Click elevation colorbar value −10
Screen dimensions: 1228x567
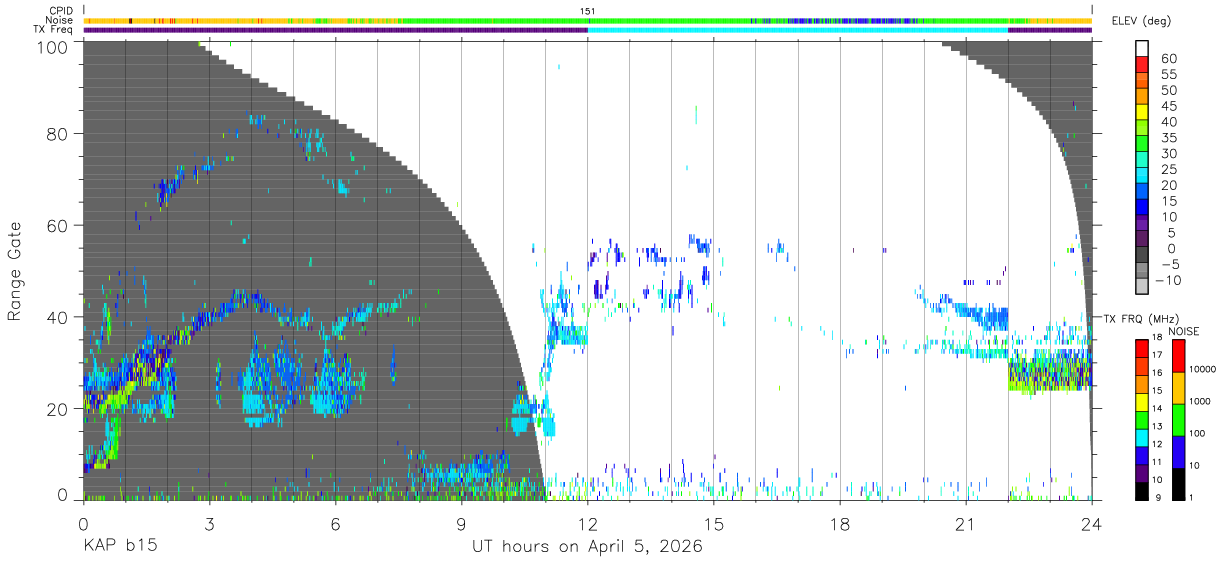pos(1169,281)
